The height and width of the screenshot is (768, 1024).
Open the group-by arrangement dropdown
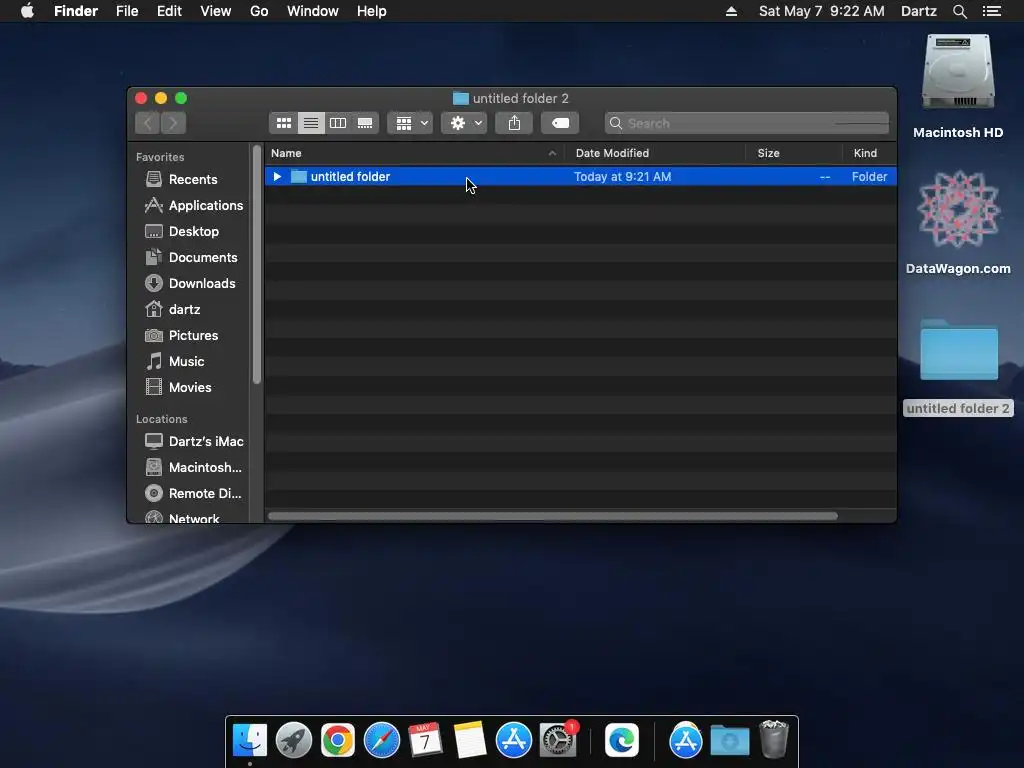[410, 123]
